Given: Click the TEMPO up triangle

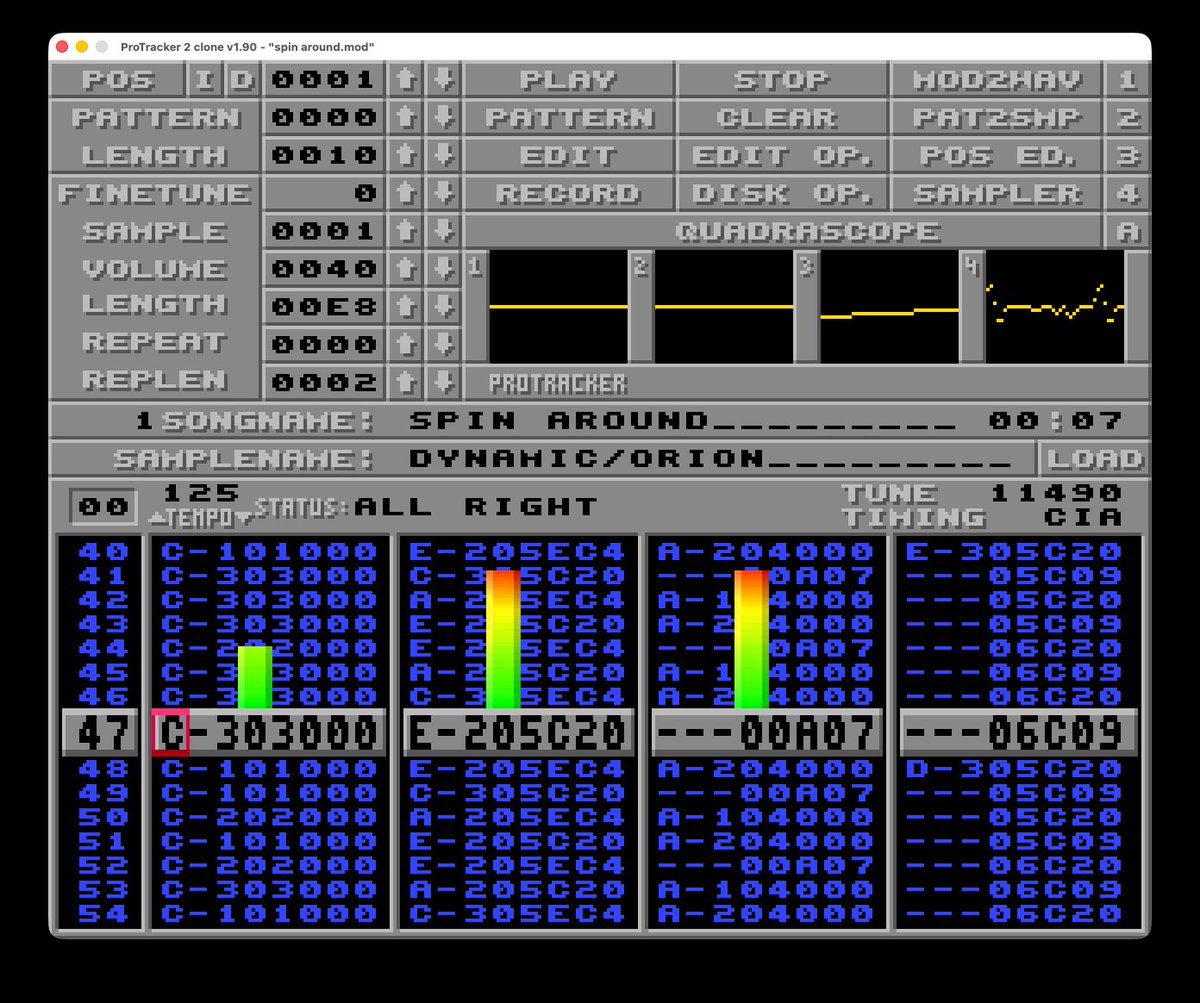Looking at the screenshot, I should 156,518.
